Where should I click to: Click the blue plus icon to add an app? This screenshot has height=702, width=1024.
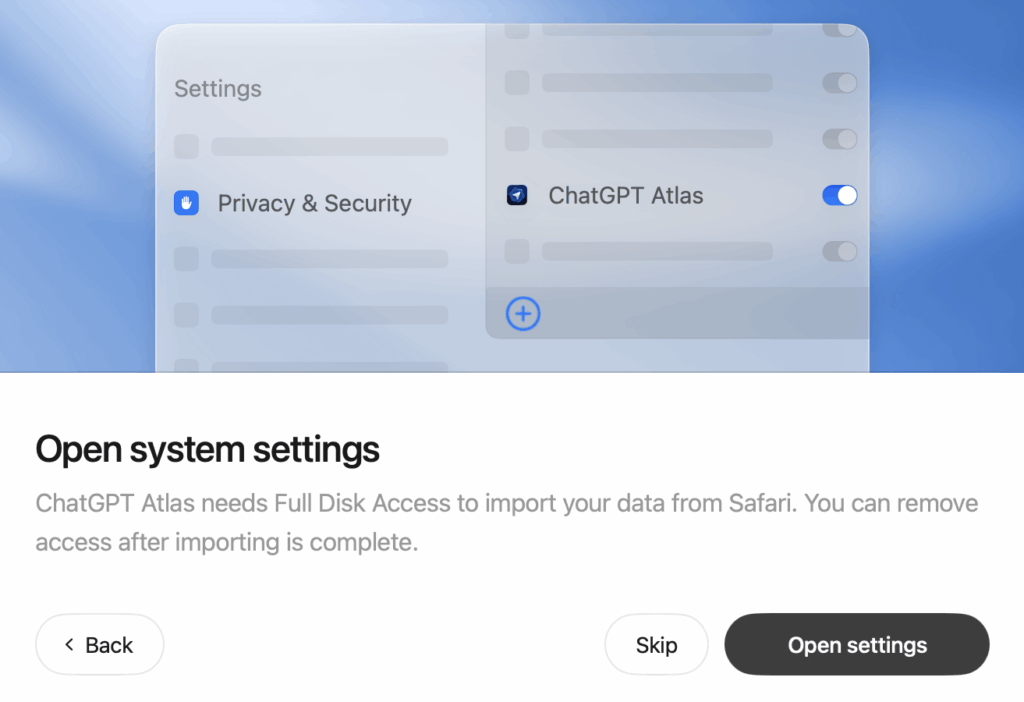[x=522, y=313]
